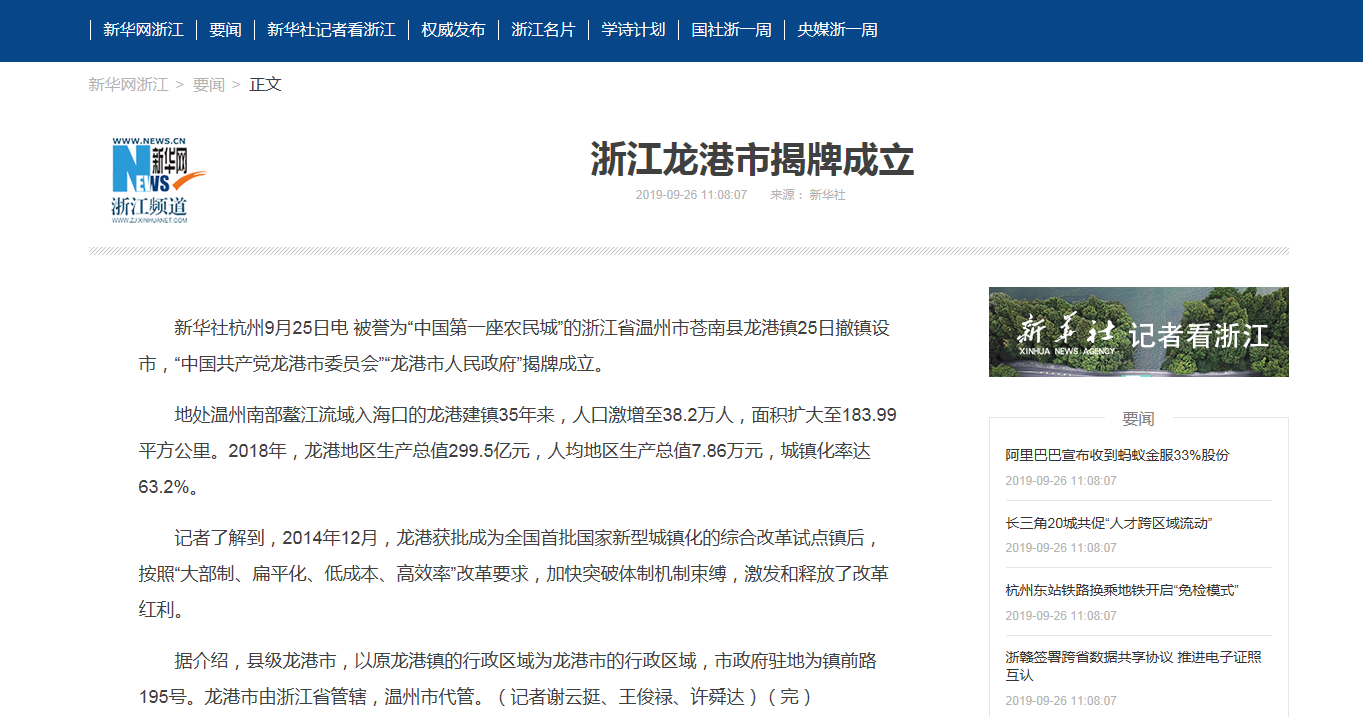Open 新华社记者看浙江 navigation item
Screen dimensions: 1363x717
click(x=331, y=30)
